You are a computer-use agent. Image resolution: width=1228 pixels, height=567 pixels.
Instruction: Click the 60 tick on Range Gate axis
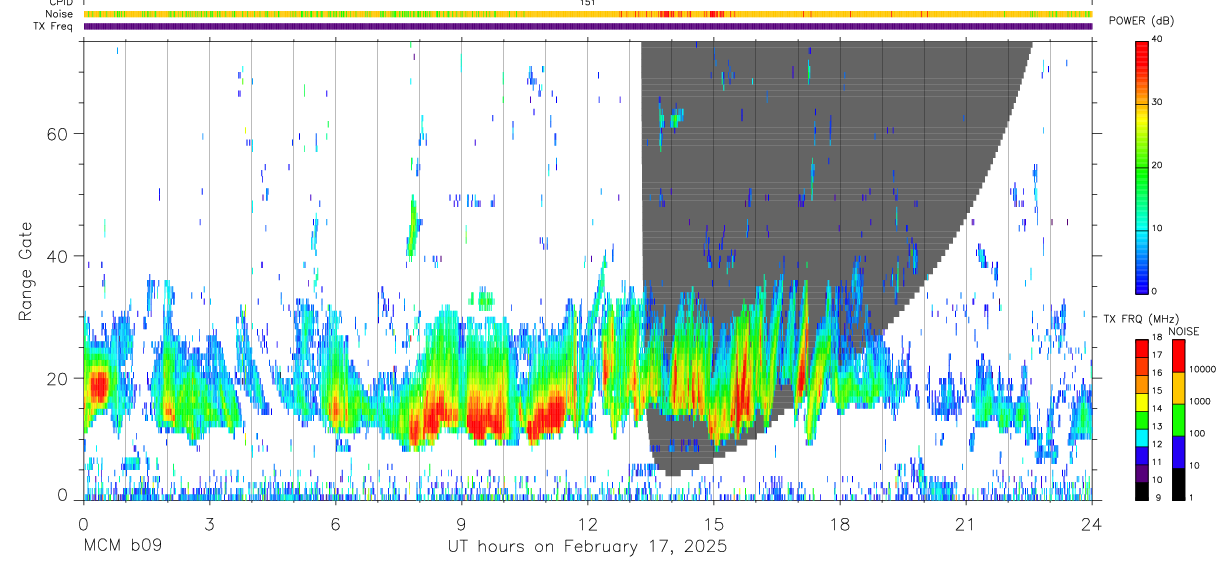click(59, 133)
